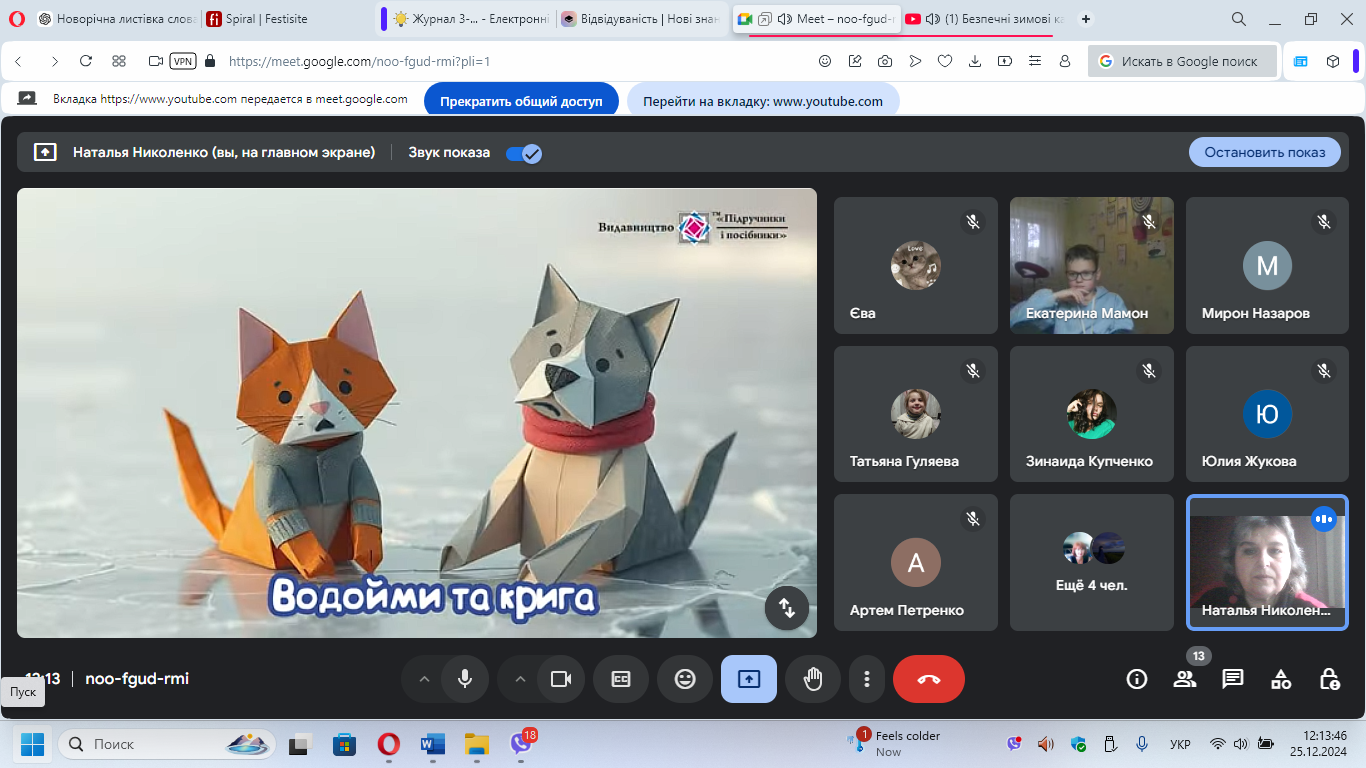Open the Ещё 4 чел. tile
Viewport: 1366px width, 768px height.
pyautogui.click(x=1092, y=562)
